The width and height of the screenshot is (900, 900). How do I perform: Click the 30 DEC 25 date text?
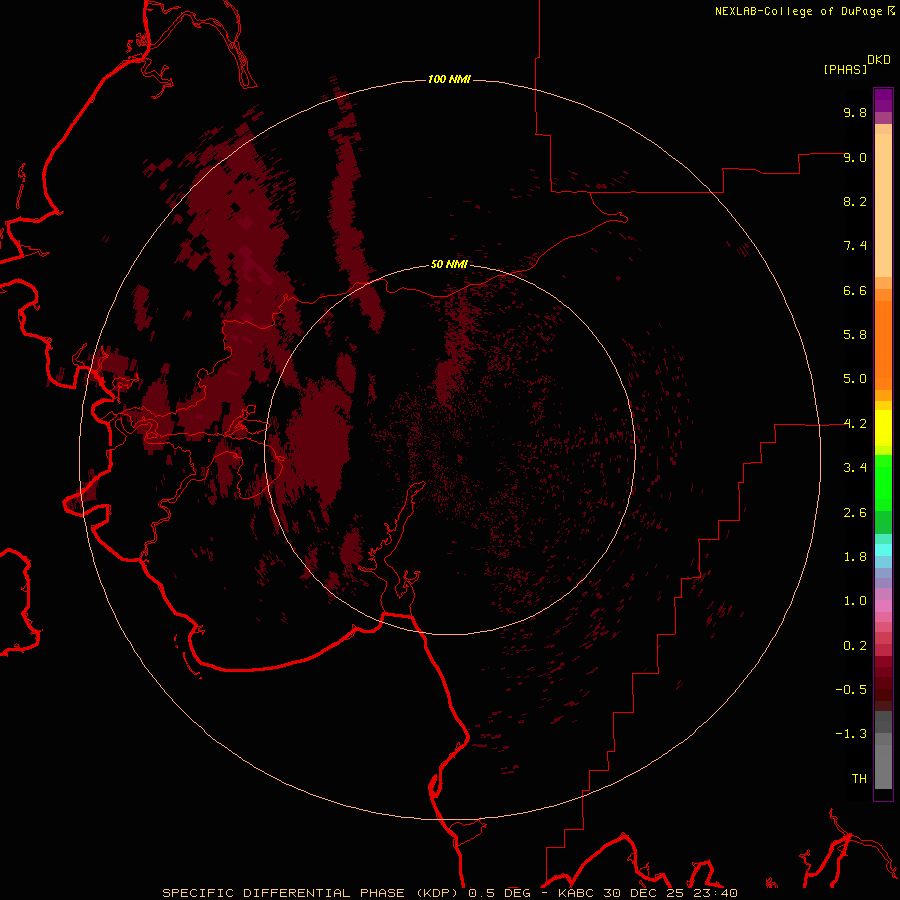coord(643,893)
